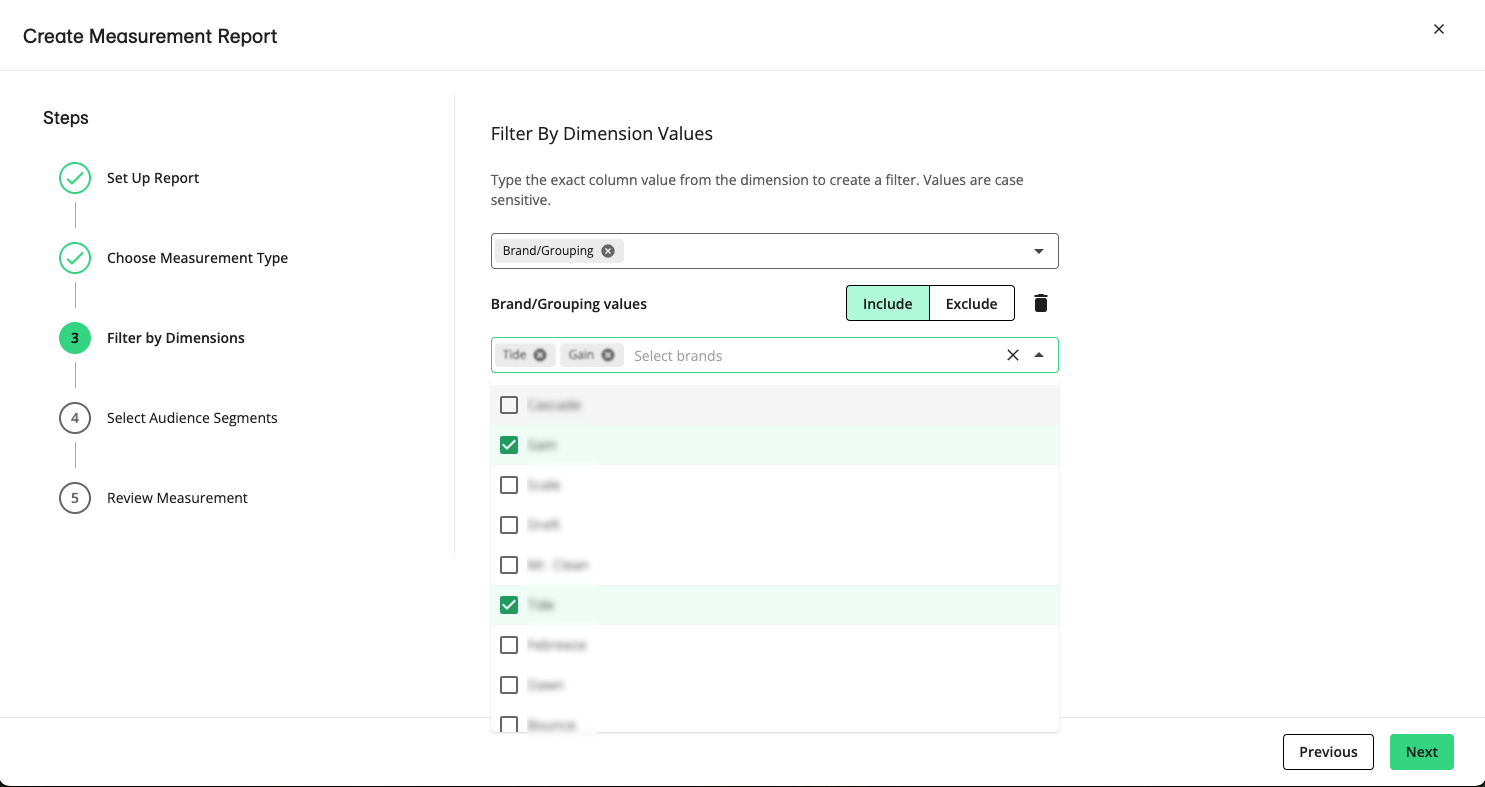Check the Cascade brand checkbox
Image resolution: width=1485 pixels, height=787 pixels.
[509, 404]
